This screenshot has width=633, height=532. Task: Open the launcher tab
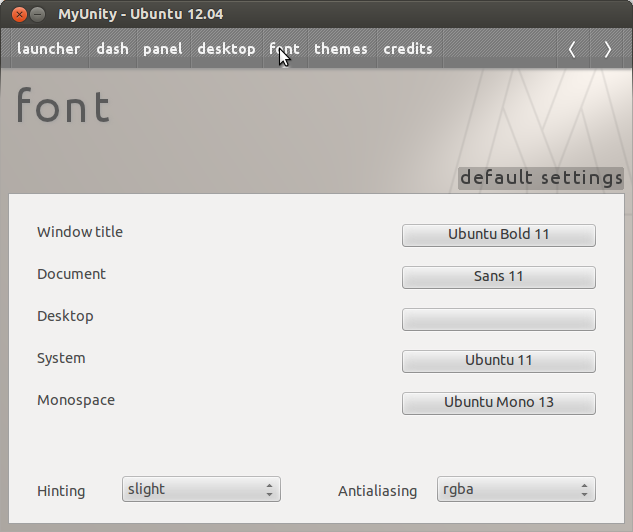48,49
